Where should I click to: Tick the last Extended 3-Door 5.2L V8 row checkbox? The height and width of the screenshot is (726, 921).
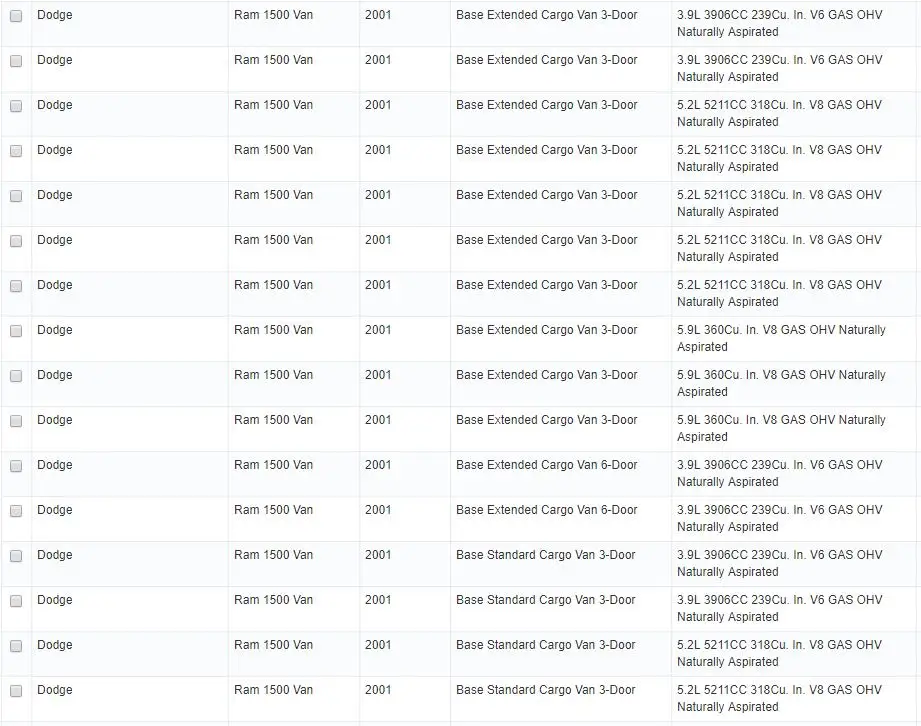point(16,286)
